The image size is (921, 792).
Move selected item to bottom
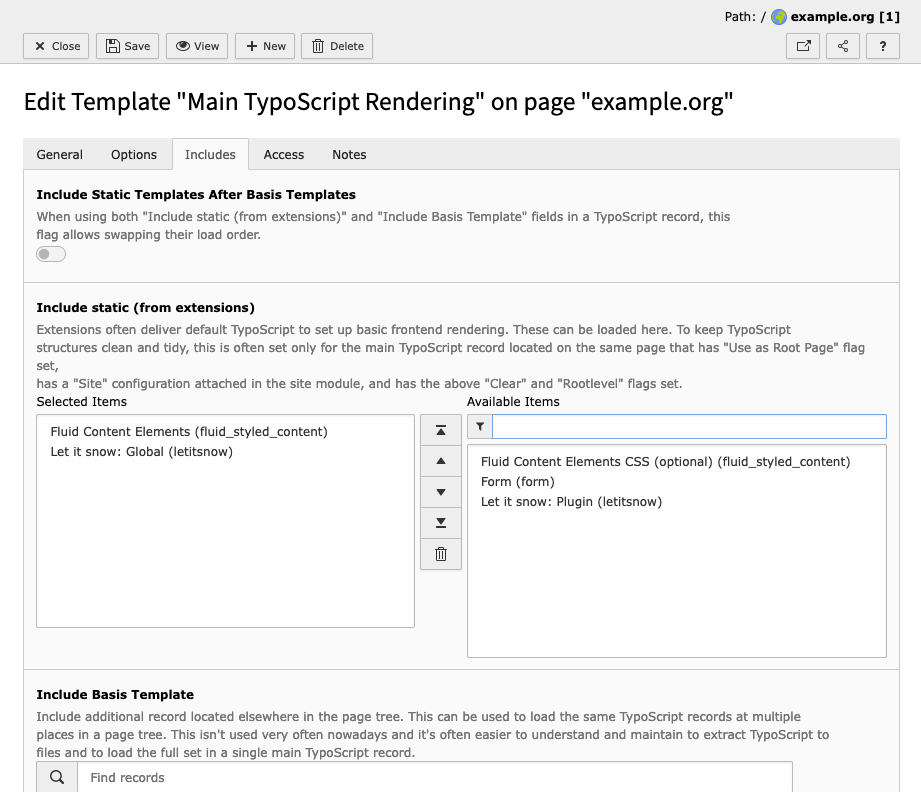pos(441,523)
